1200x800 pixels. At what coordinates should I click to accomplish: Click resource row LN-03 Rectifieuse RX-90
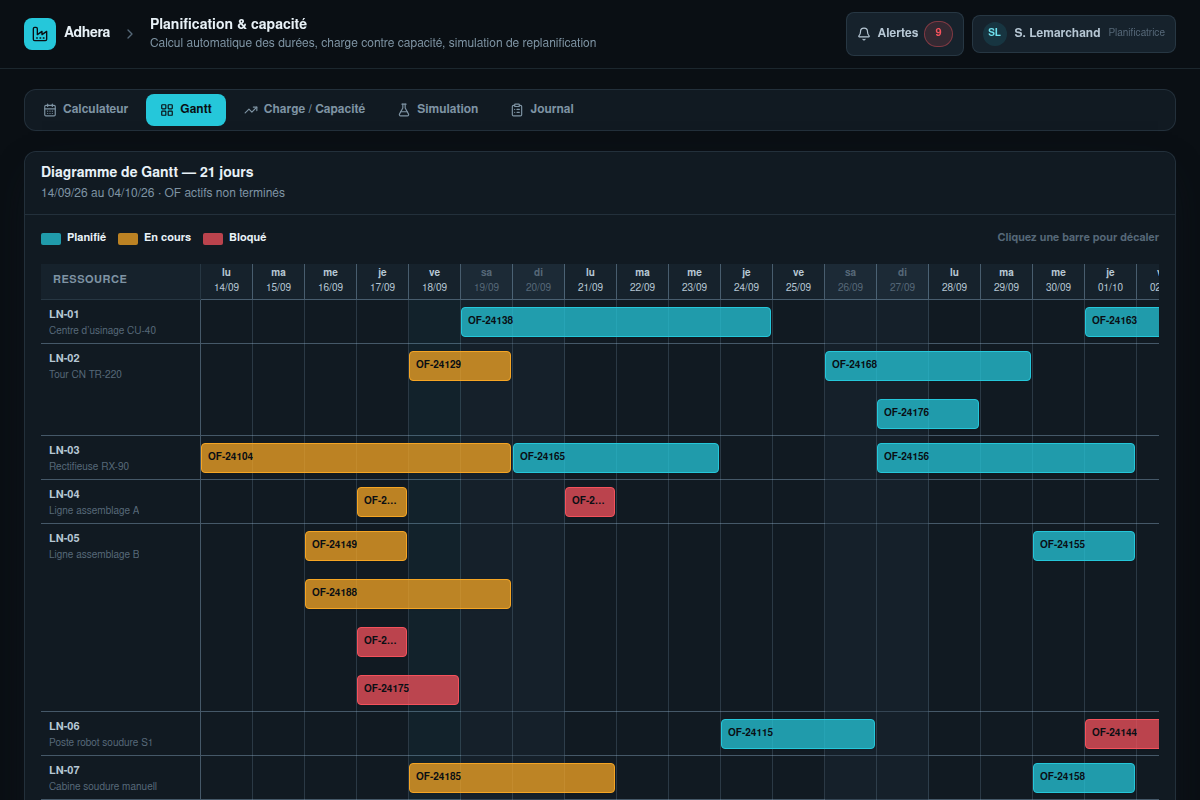click(x=121, y=458)
